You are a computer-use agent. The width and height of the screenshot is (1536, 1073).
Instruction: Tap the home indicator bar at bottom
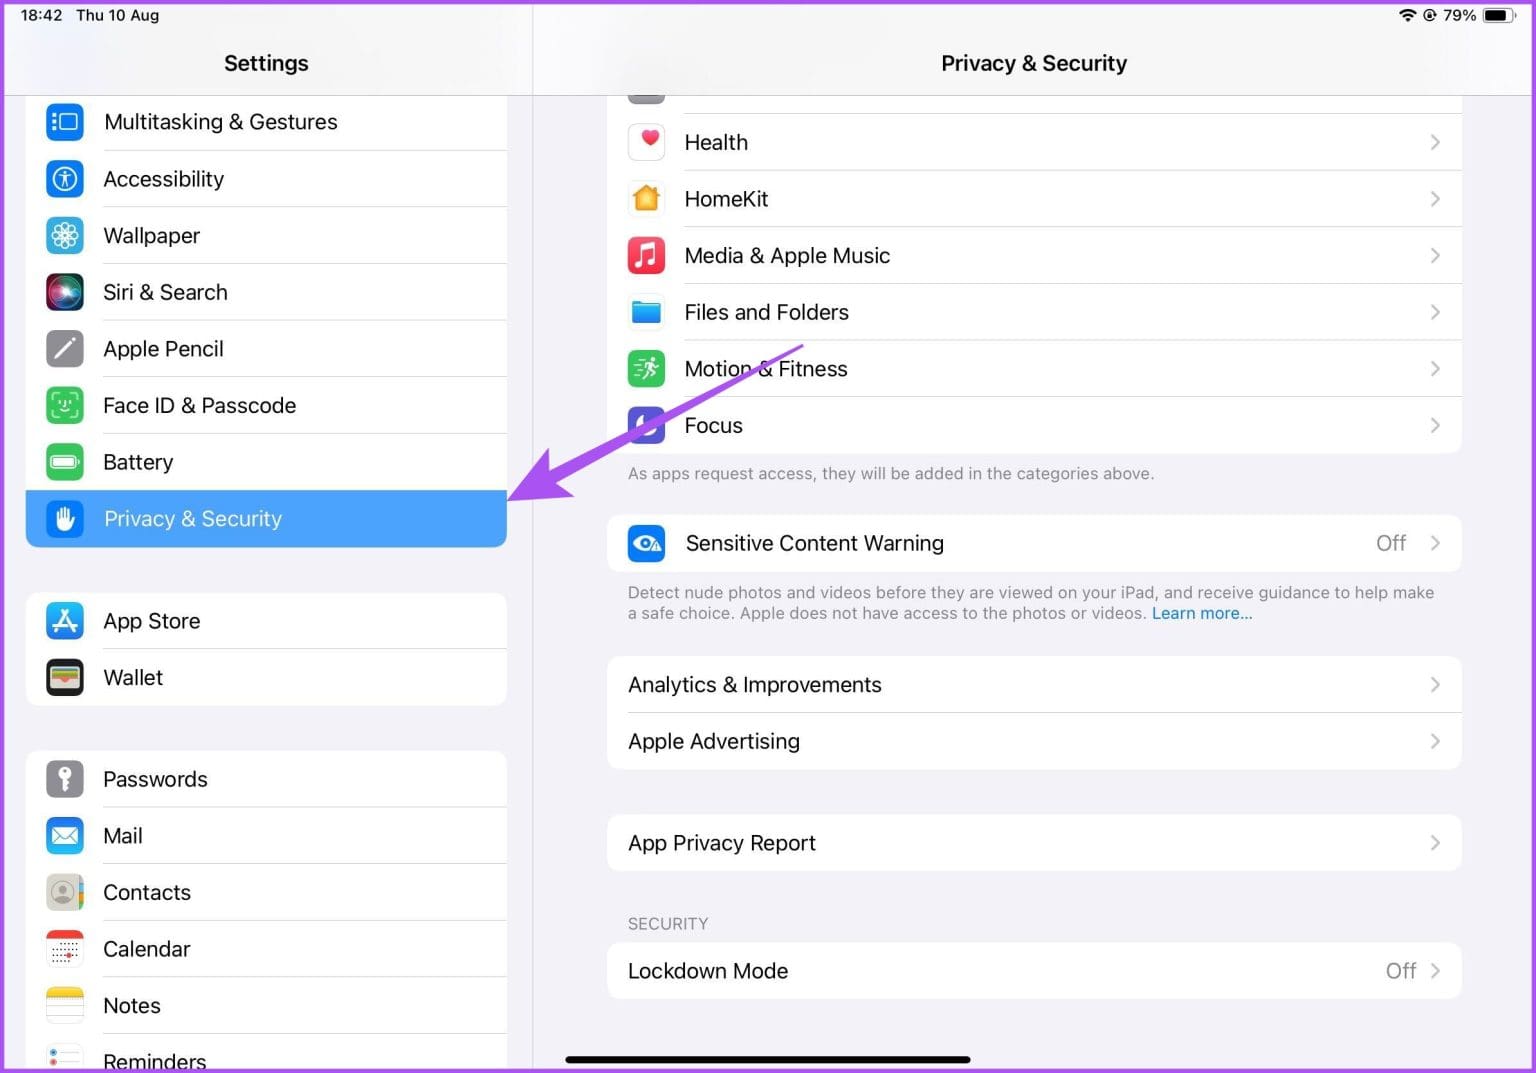768,1058
